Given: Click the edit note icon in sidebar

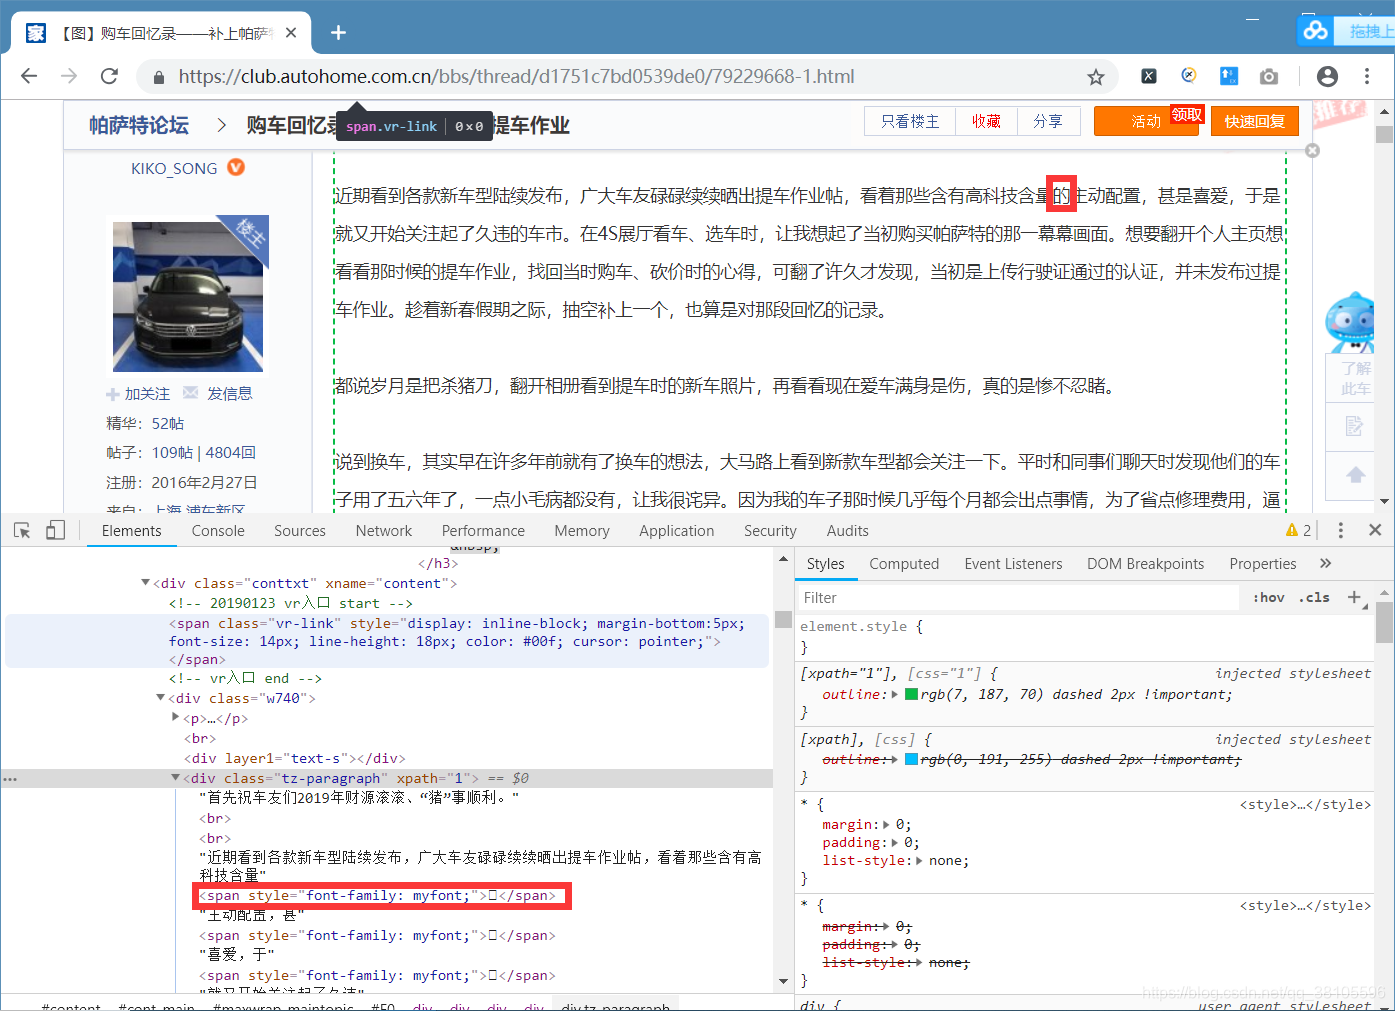Looking at the screenshot, I should point(1355,426).
